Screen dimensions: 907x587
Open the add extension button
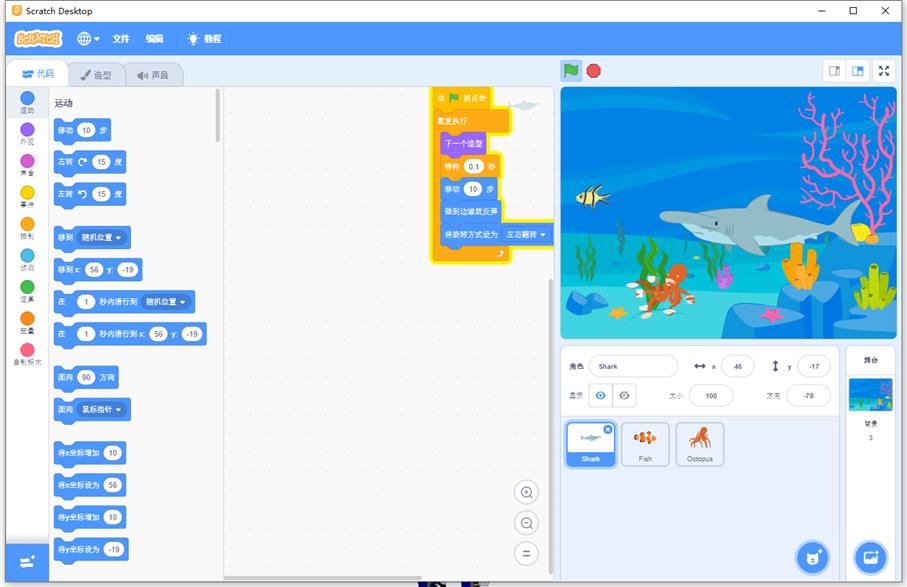click(x=27, y=561)
